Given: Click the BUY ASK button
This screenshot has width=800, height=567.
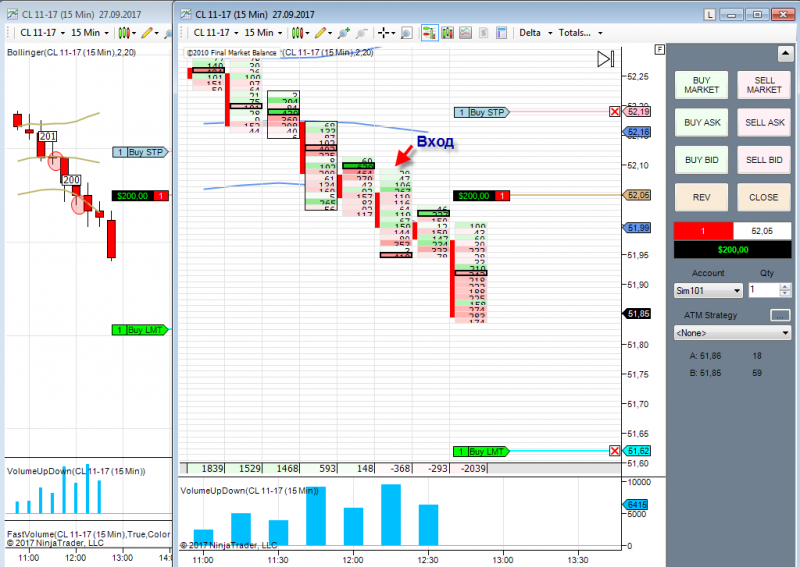Looking at the screenshot, I should click(x=702, y=122).
